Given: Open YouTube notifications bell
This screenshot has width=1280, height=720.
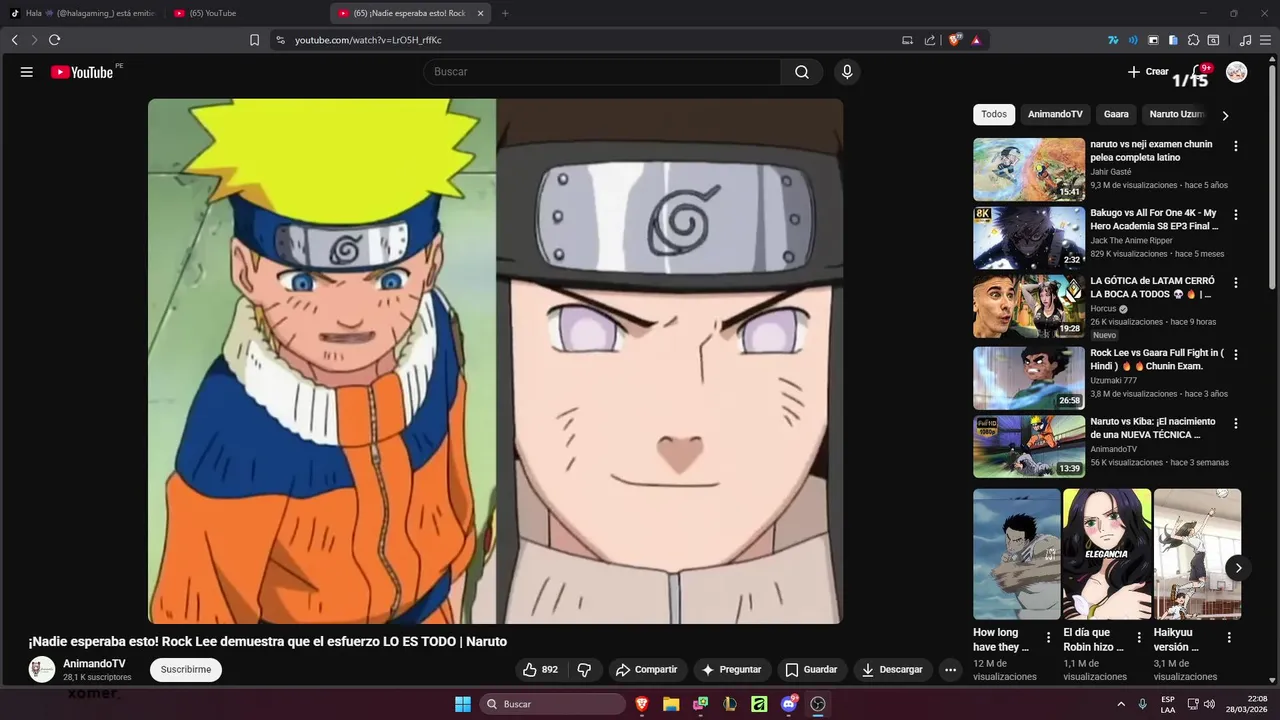Looking at the screenshot, I should [1200, 72].
